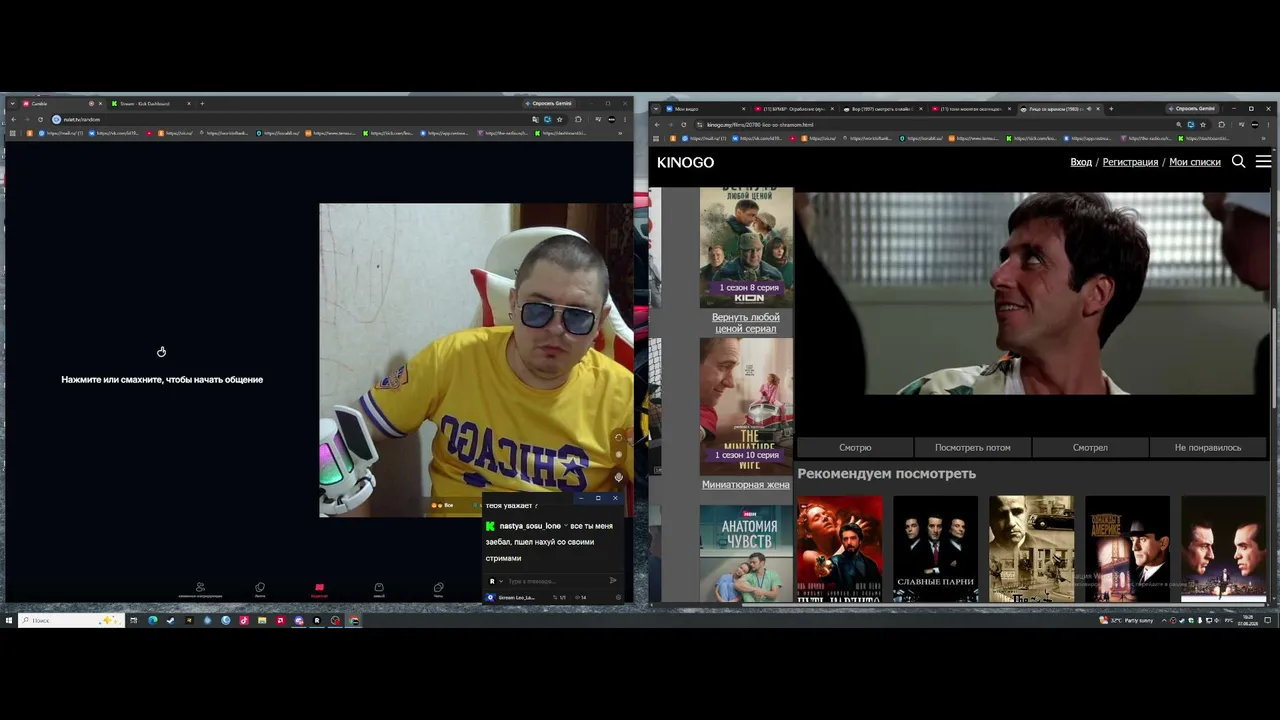Open the Анатомия чувств poster
This screenshot has height=720, width=1280.
pos(746,553)
